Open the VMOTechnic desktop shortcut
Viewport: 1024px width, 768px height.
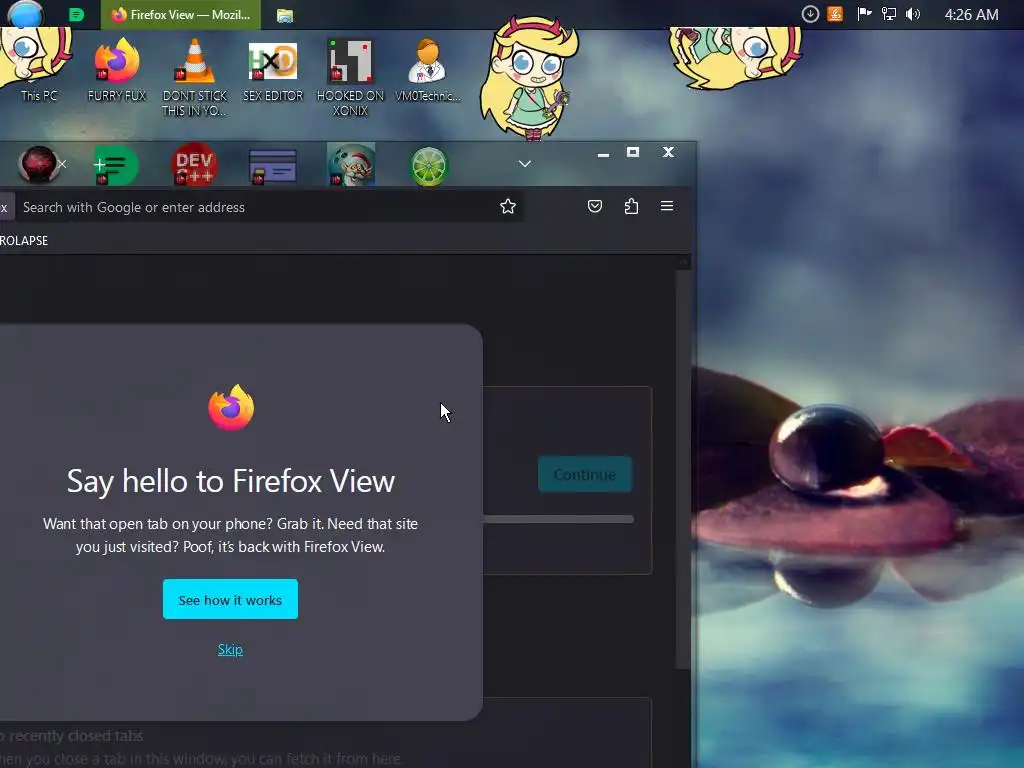tap(428, 70)
